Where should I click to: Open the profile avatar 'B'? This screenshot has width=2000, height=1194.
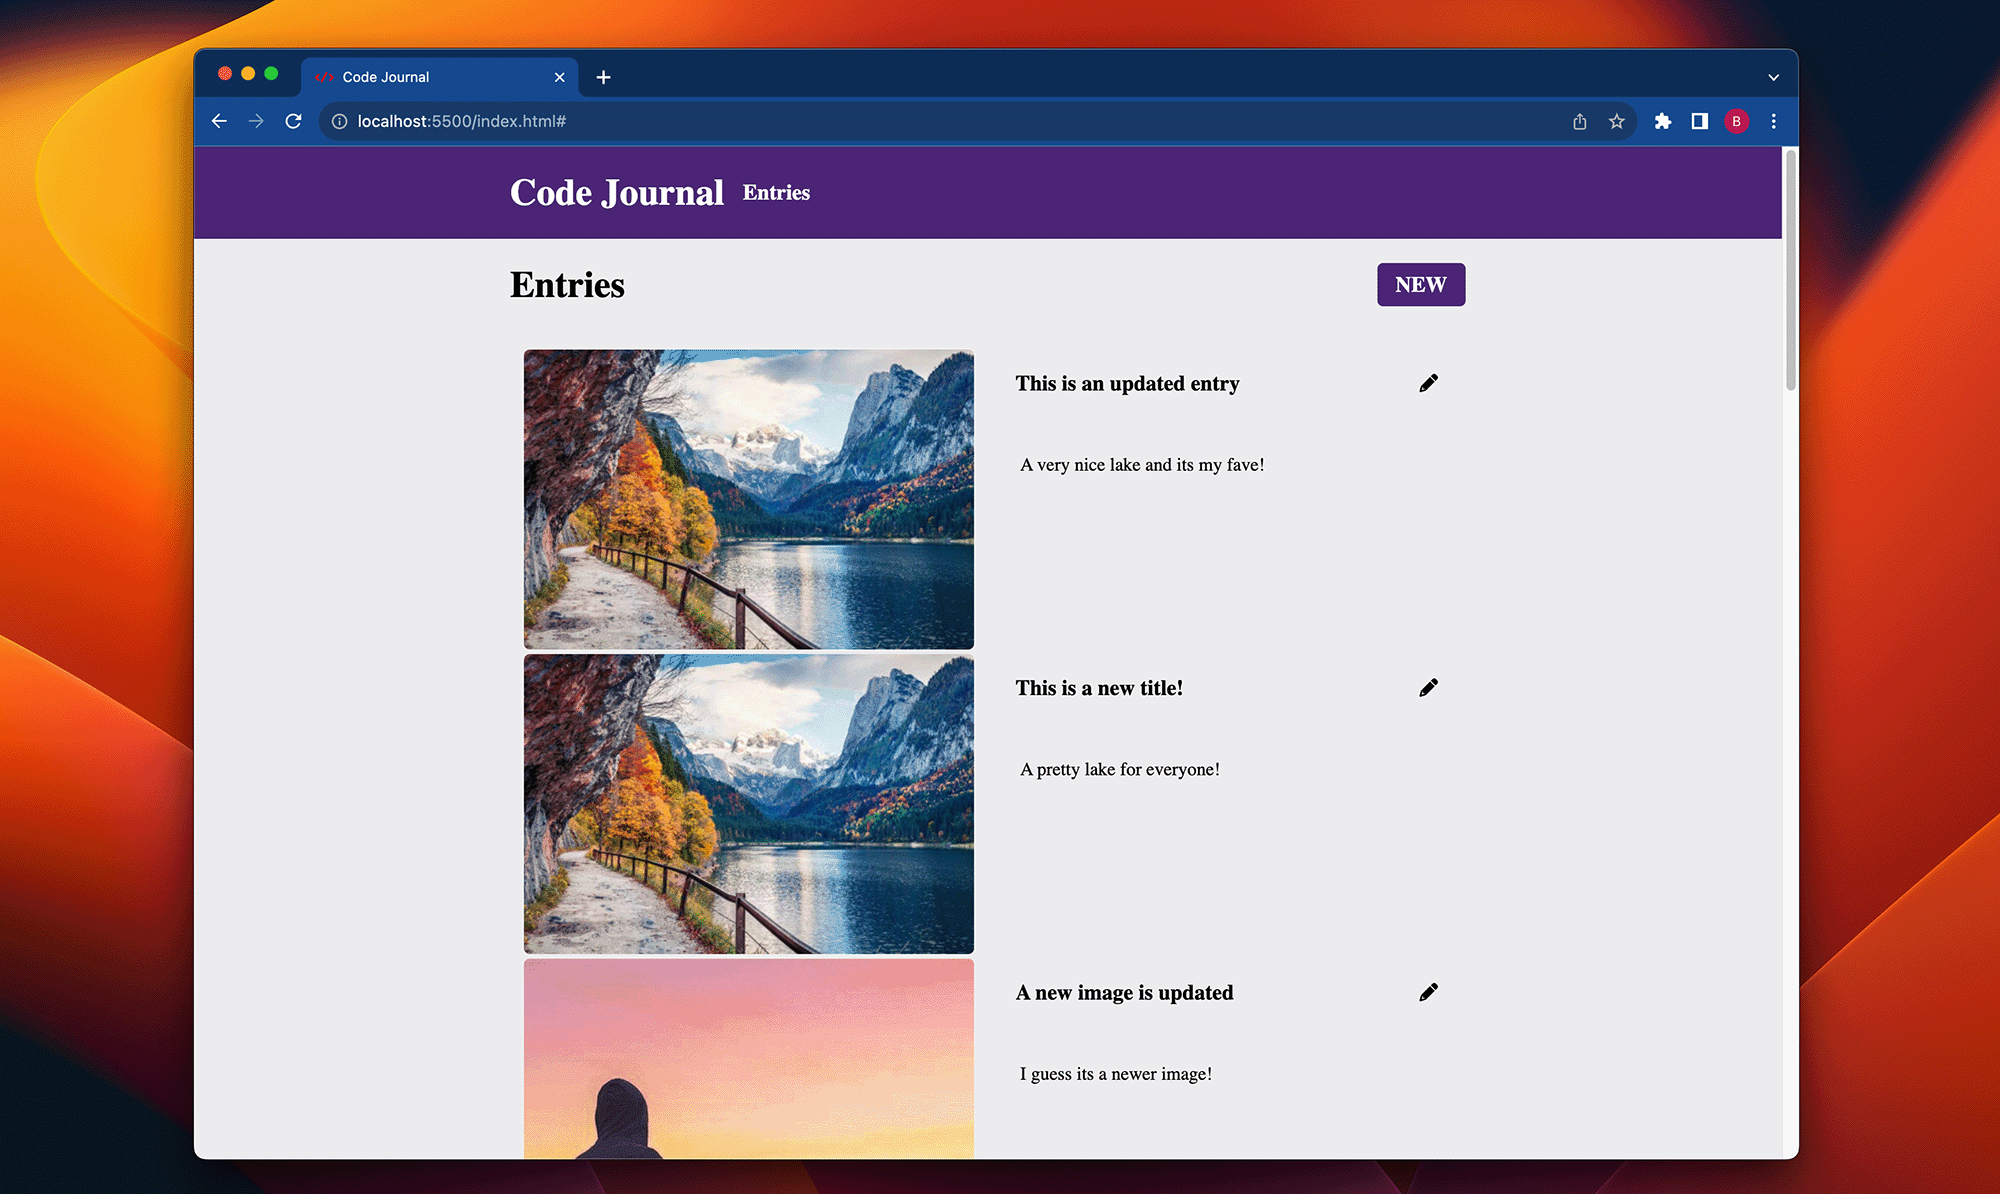(x=1736, y=121)
